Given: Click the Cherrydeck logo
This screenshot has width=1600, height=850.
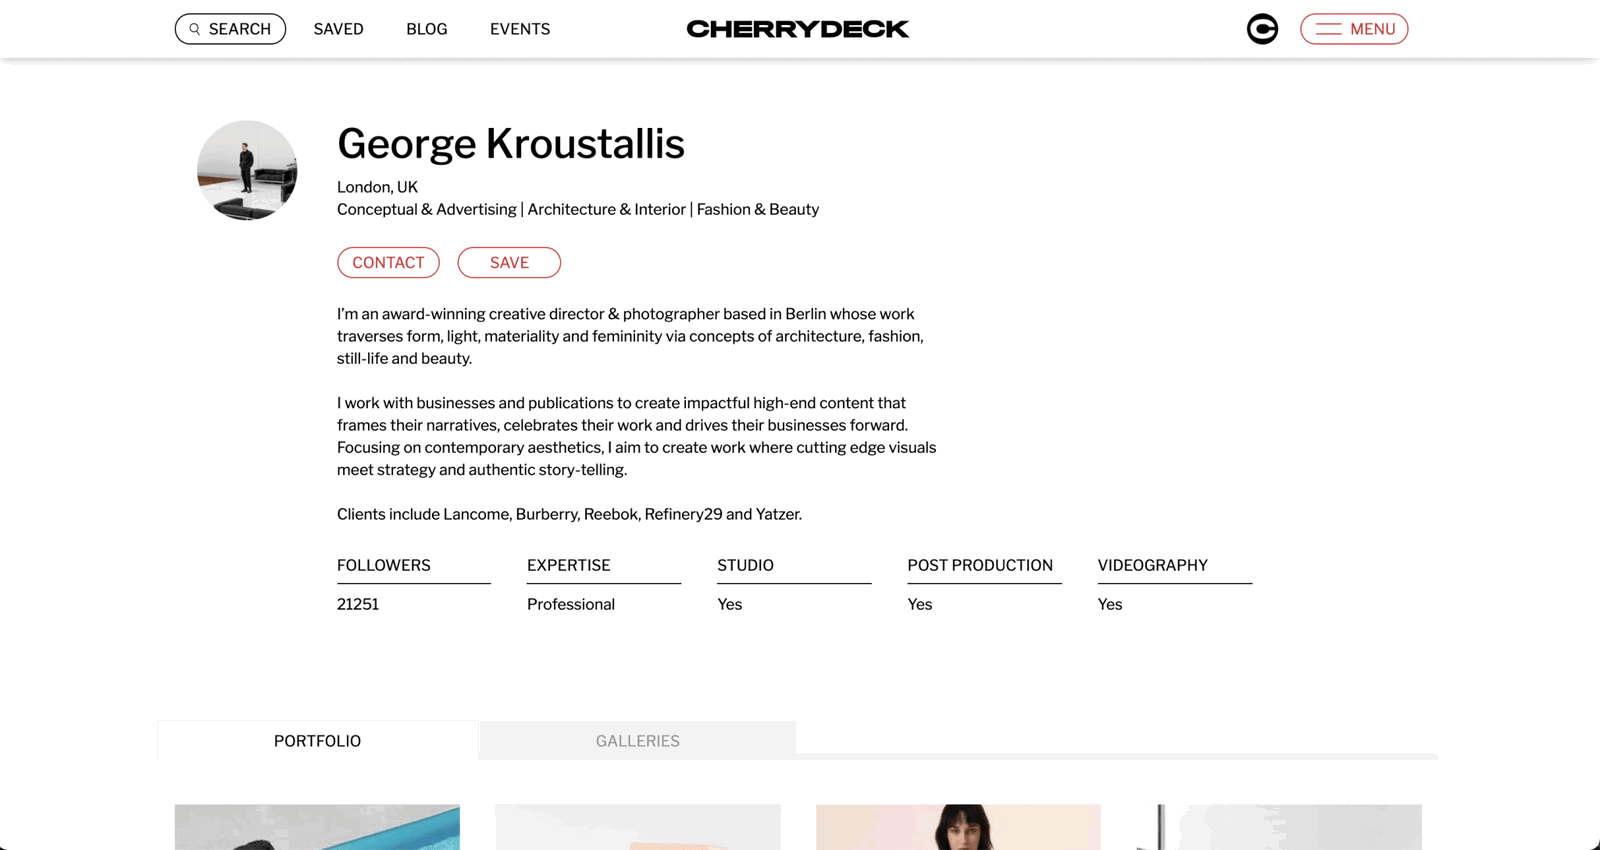Looking at the screenshot, I should [797, 29].
